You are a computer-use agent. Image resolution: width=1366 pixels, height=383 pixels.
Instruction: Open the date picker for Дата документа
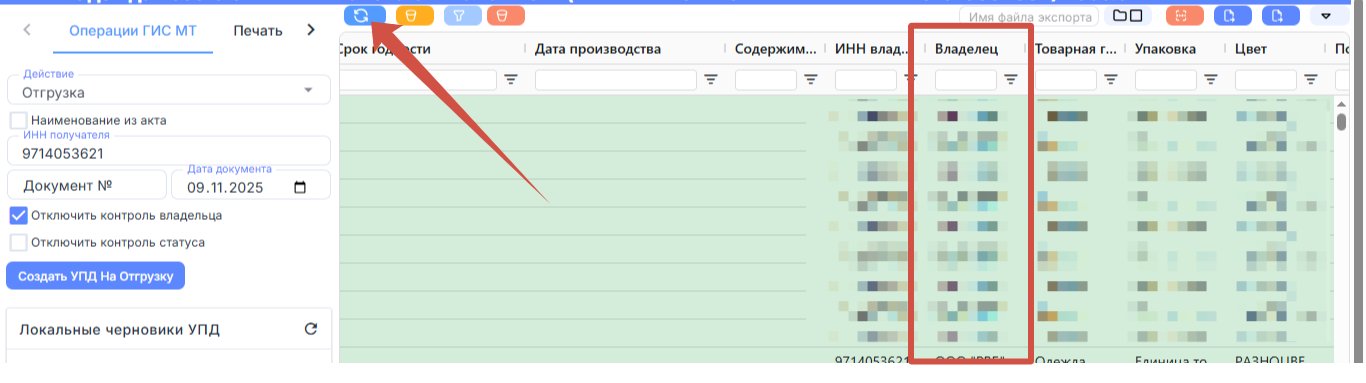pyautogui.click(x=300, y=186)
